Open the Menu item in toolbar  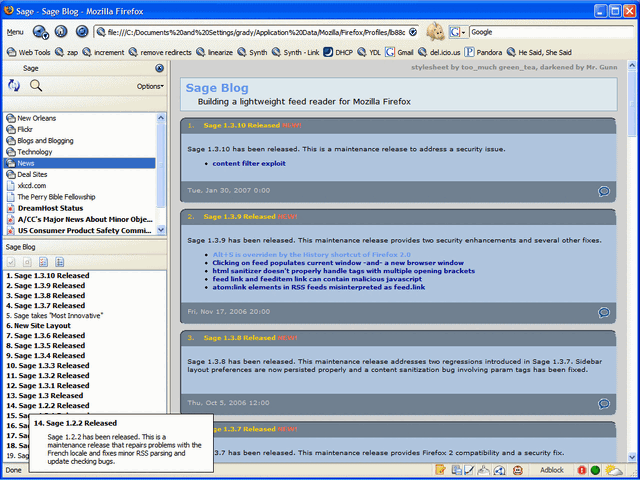[x=15, y=32]
